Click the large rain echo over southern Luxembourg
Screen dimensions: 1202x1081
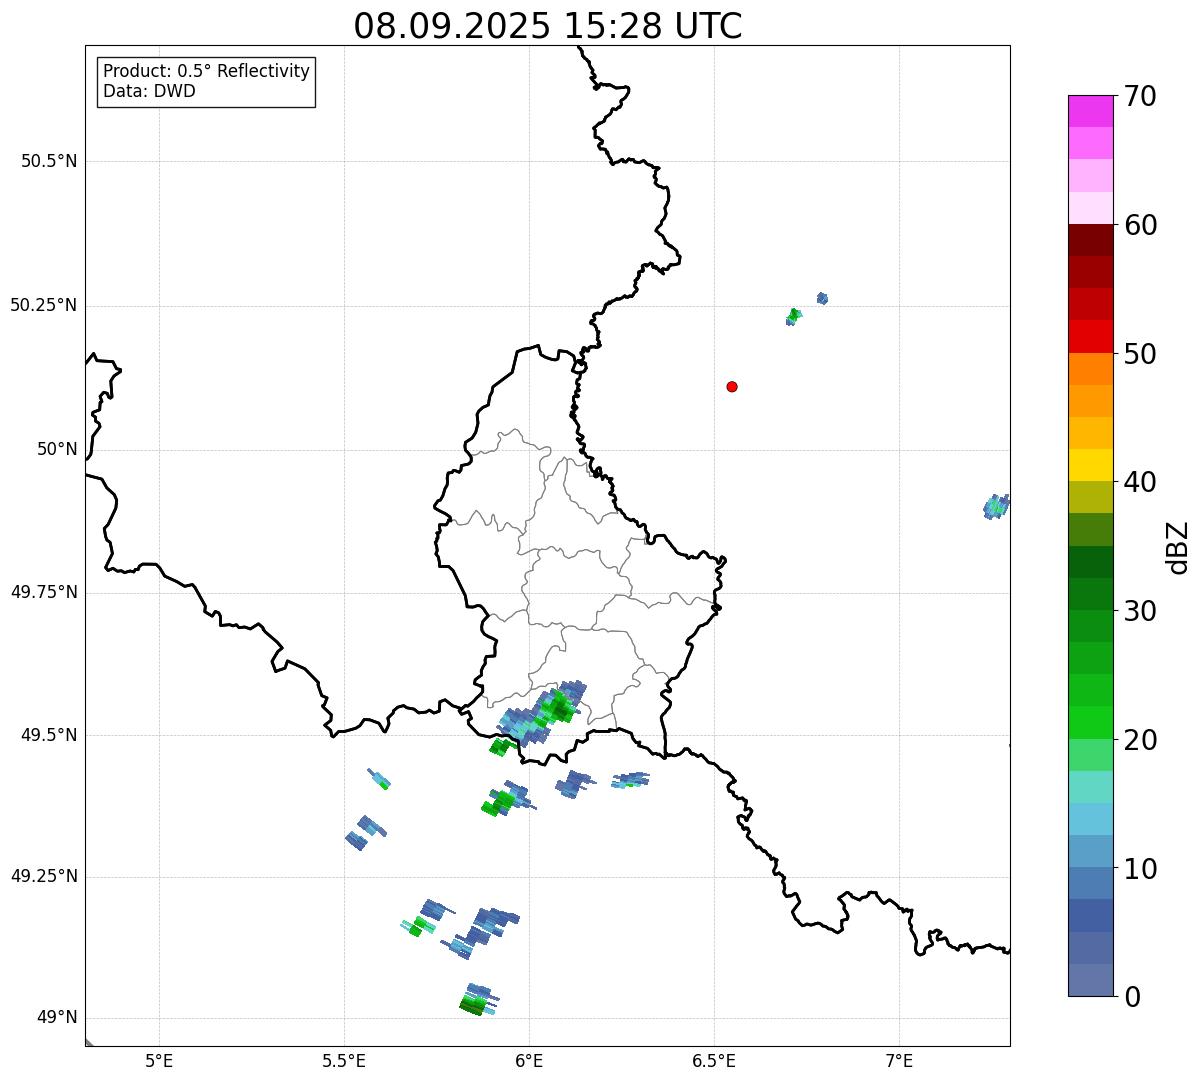[543, 712]
